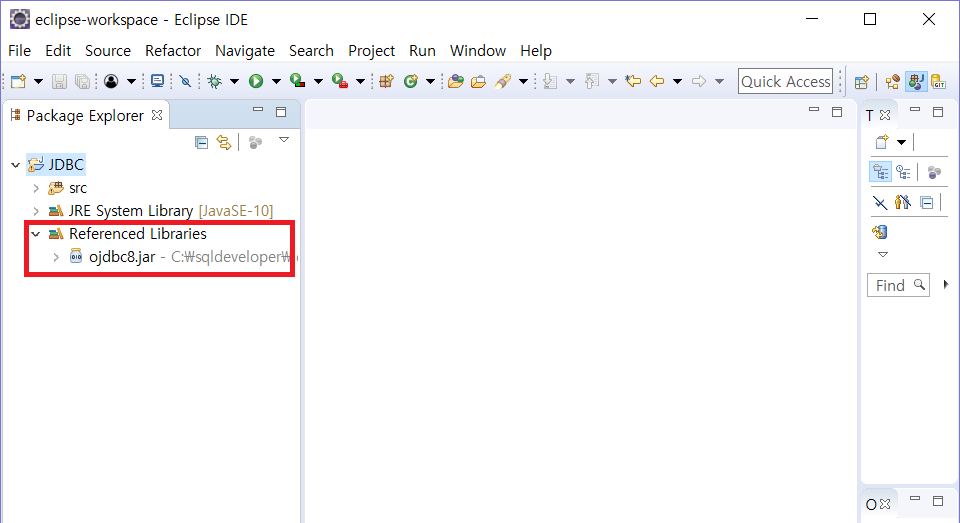Minimize the Package Explorer panel

[x=258, y=110]
